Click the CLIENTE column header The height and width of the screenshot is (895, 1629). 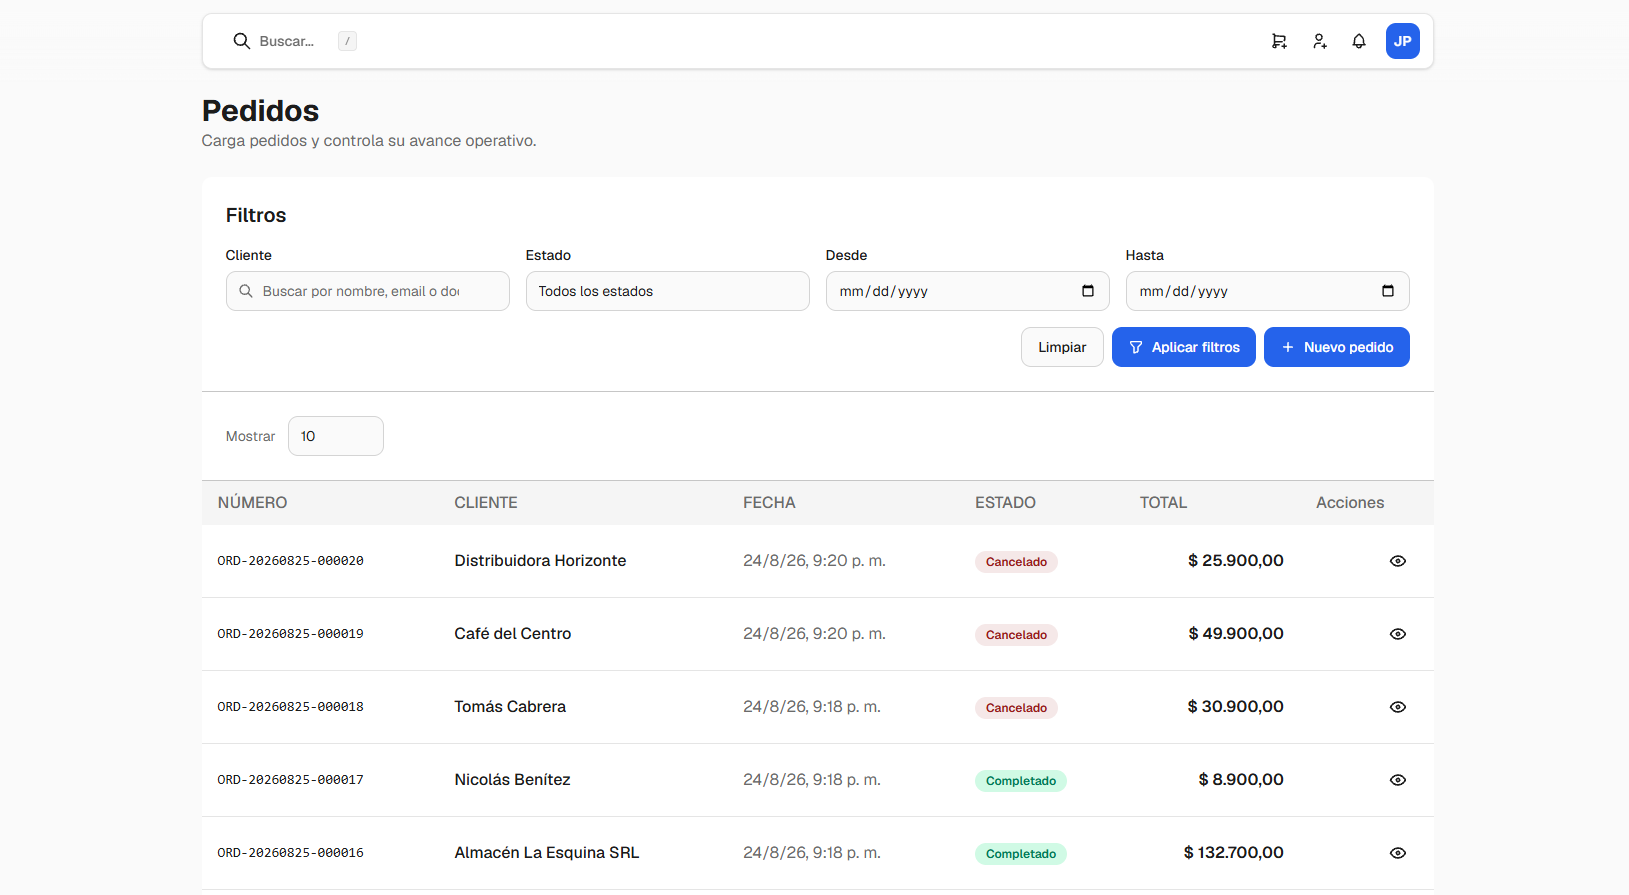point(486,503)
